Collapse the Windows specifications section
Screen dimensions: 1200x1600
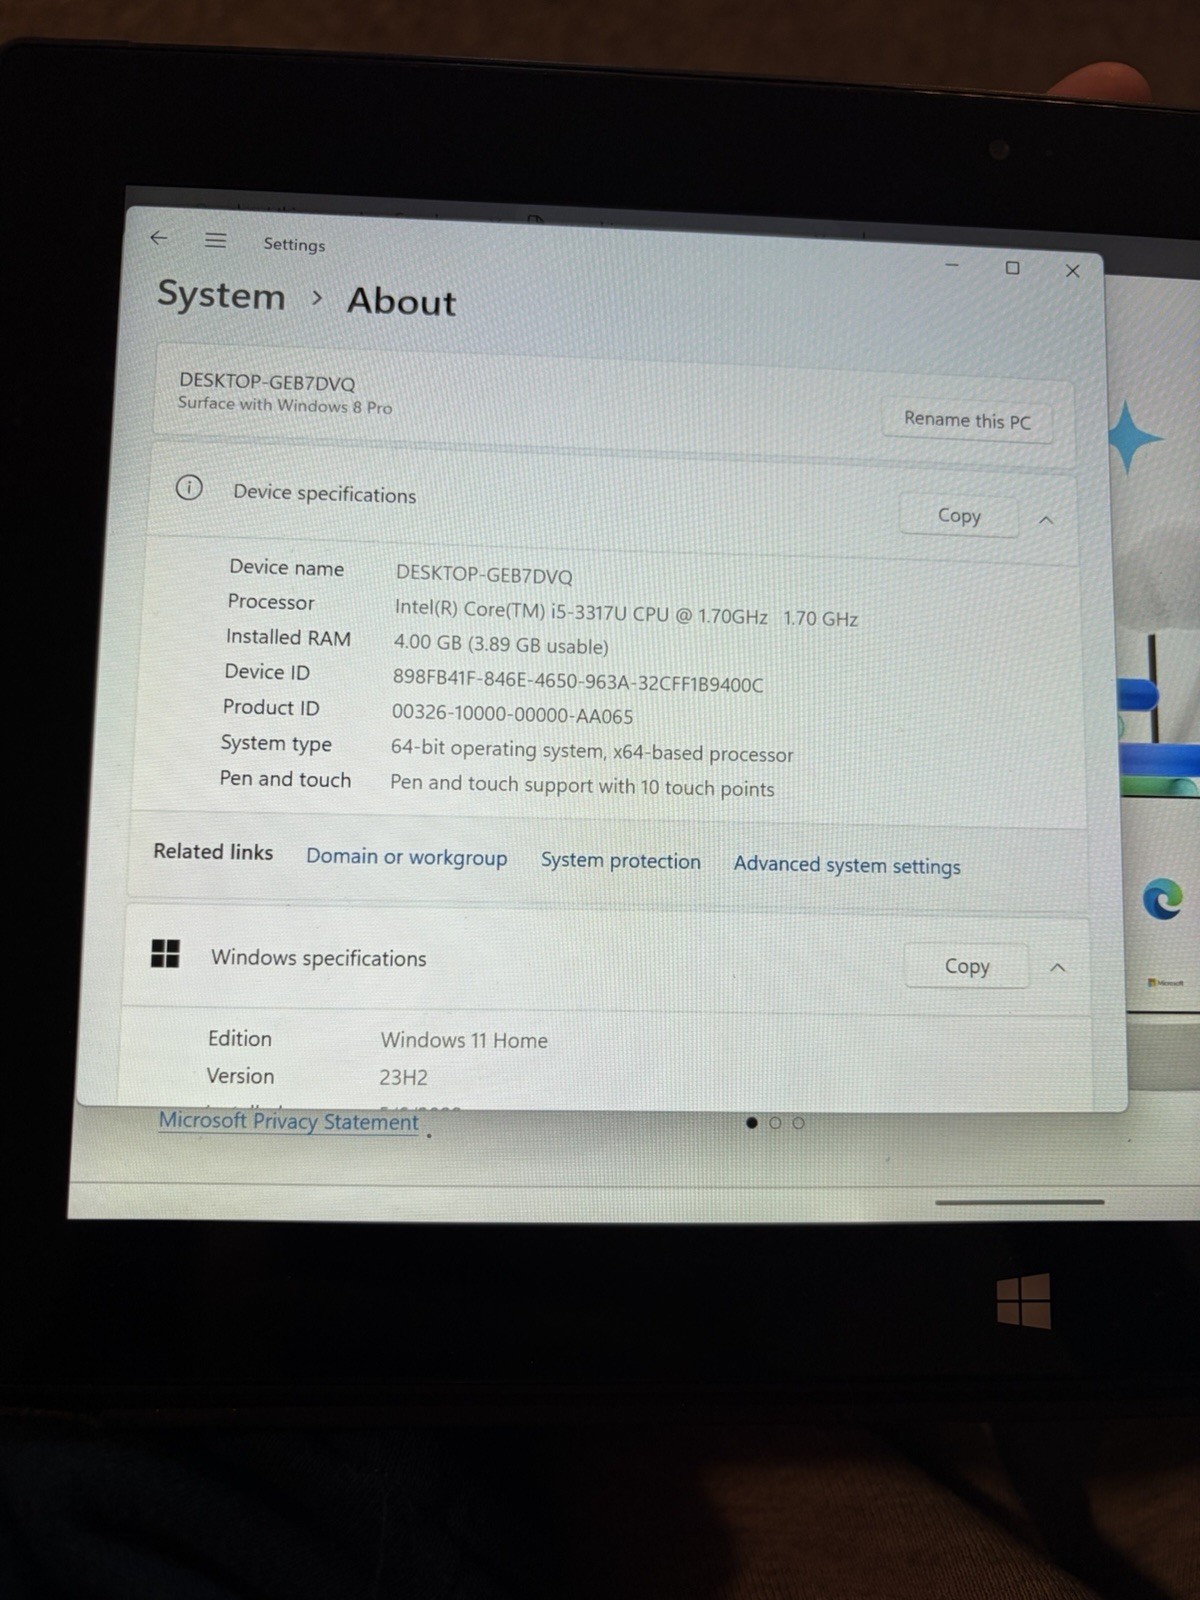tap(1058, 968)
